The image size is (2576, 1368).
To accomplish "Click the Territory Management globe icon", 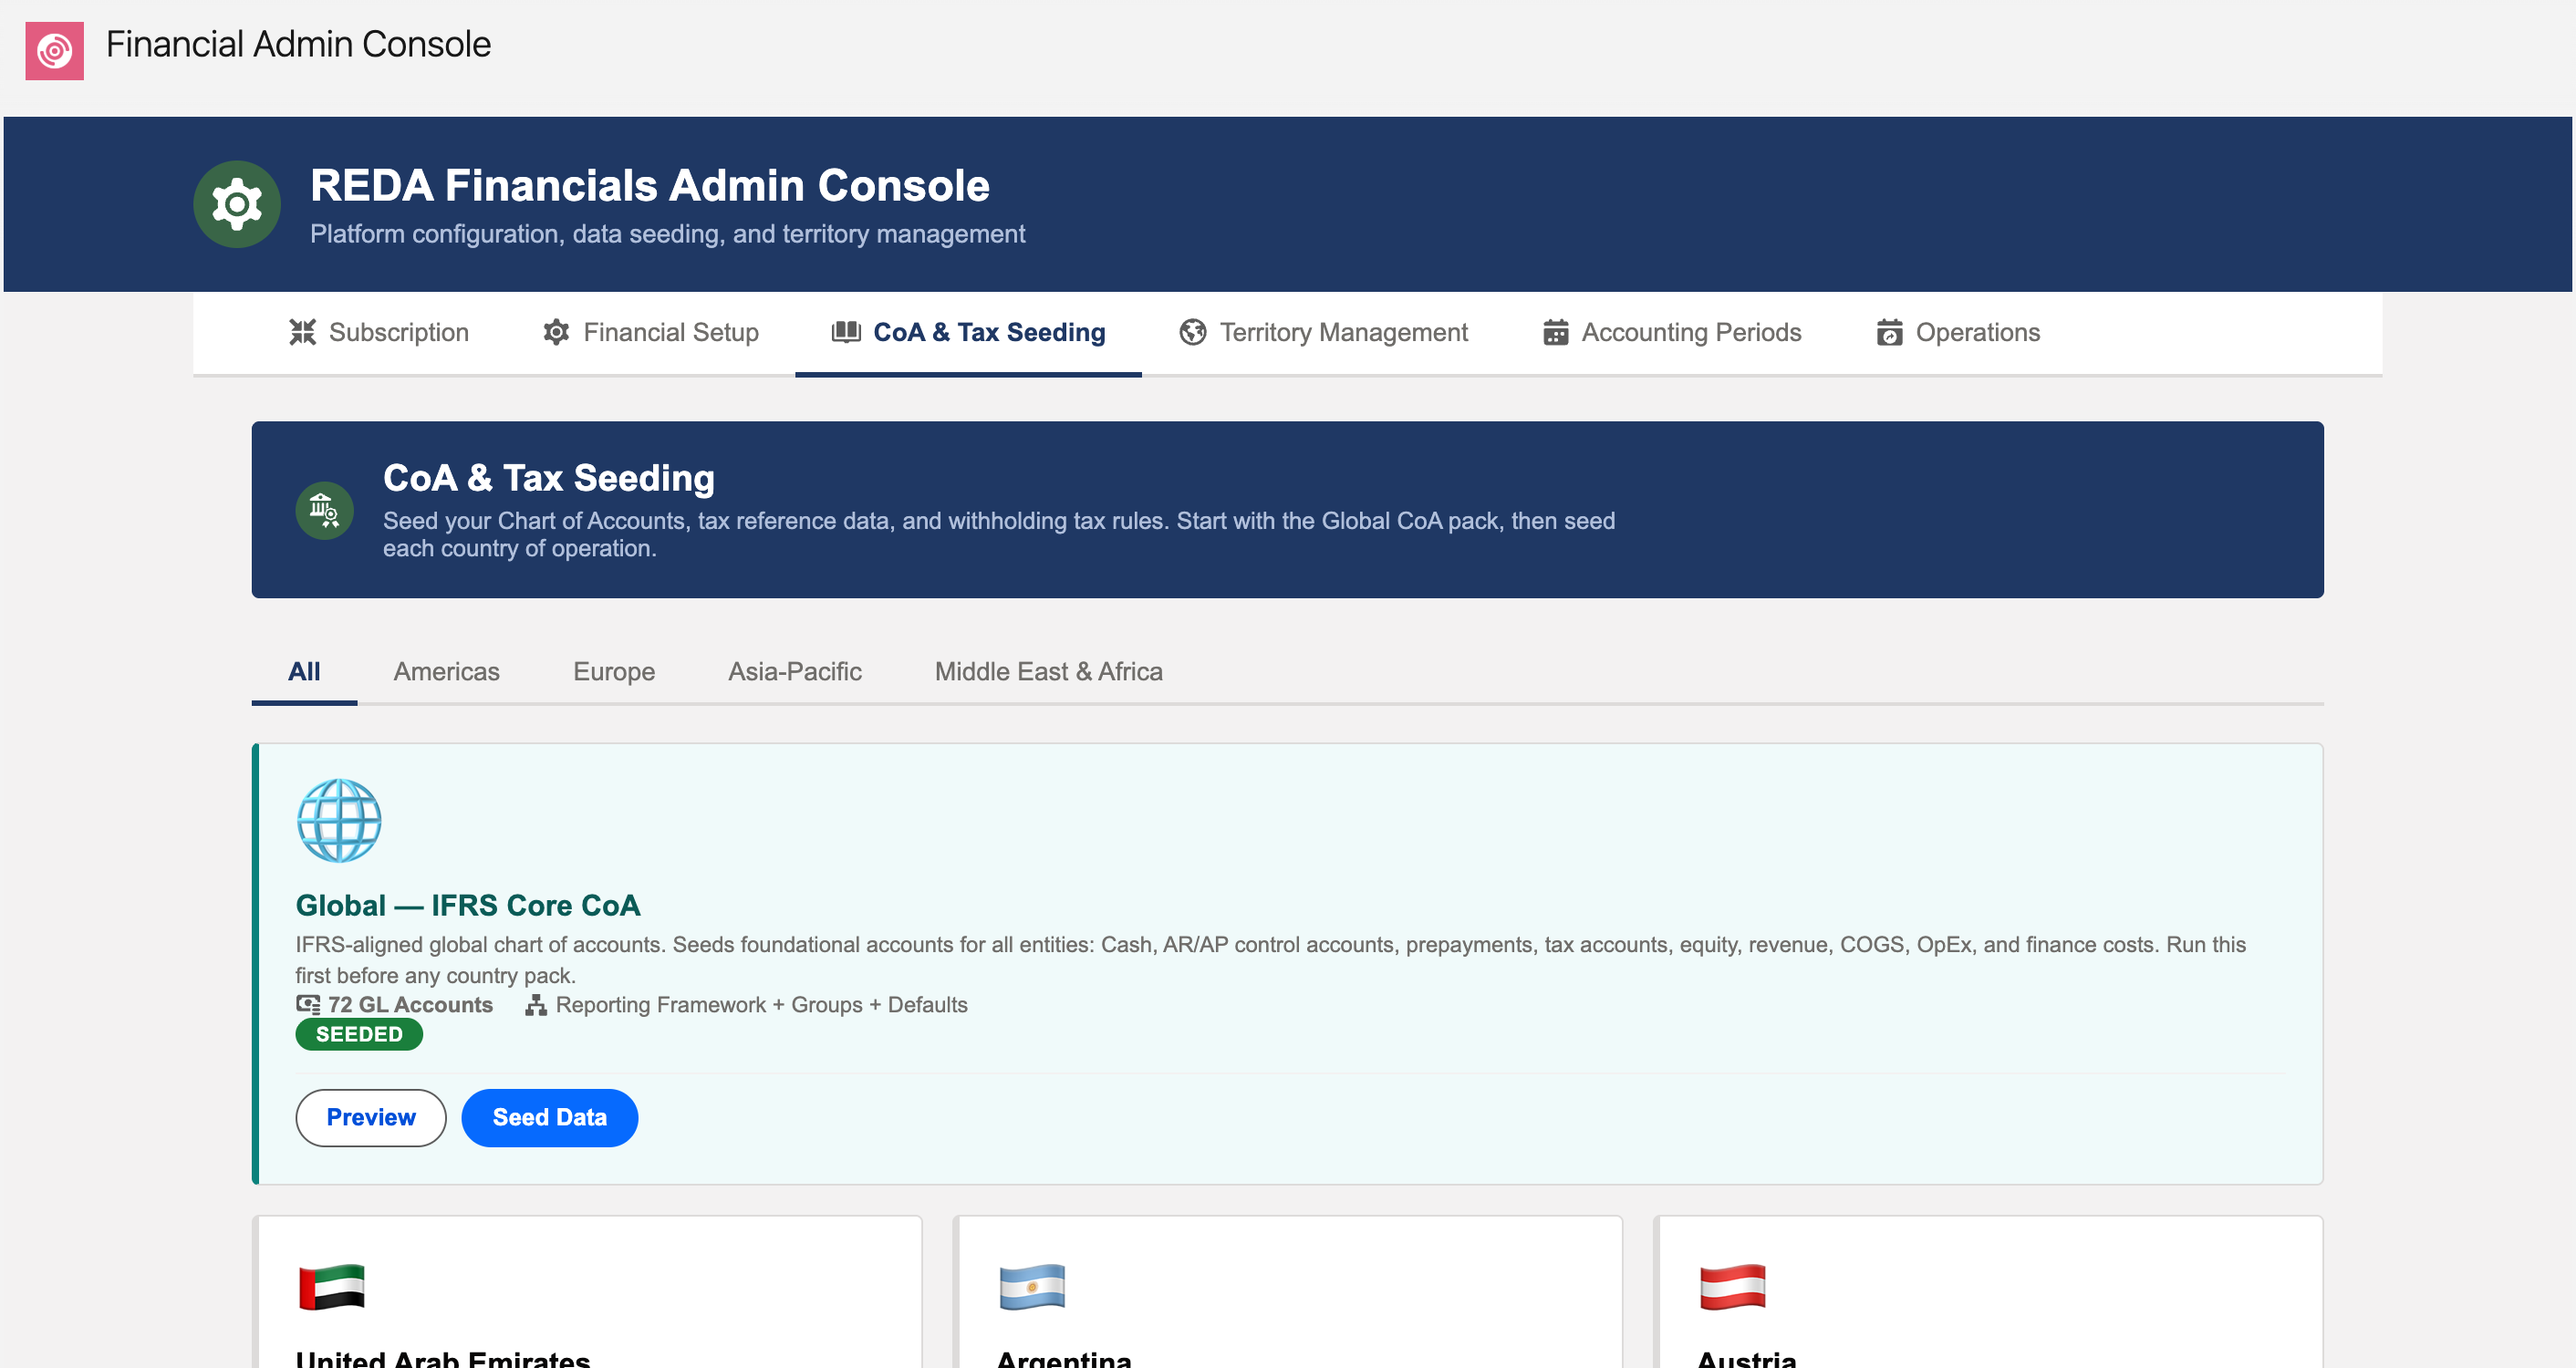I will pyautogui.click(x=1192, y=332).
